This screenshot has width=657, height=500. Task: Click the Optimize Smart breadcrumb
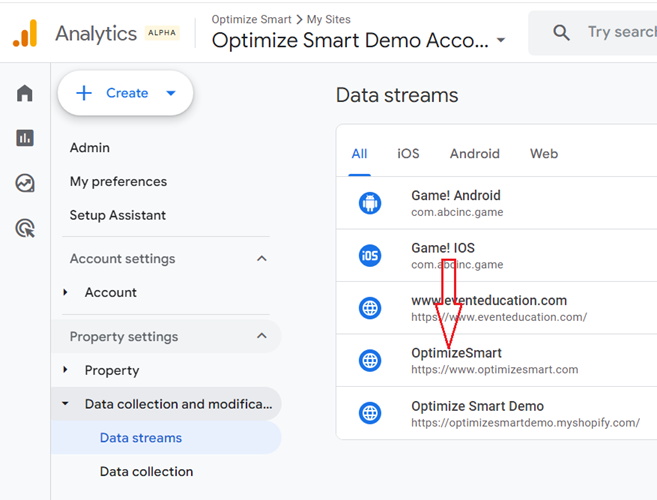click(251, 19)
